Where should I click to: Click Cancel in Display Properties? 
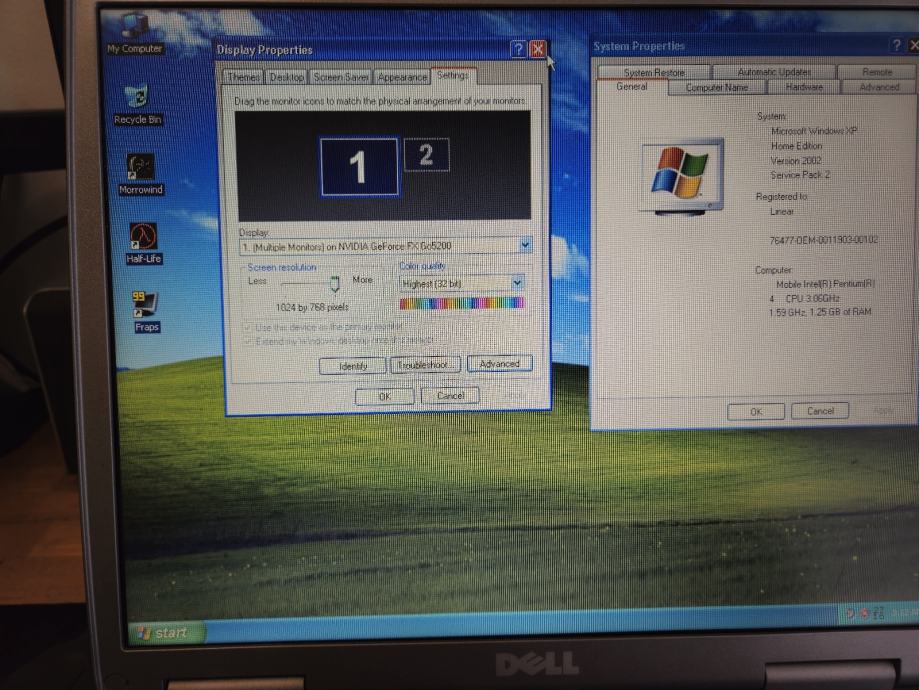pos(450,396)
